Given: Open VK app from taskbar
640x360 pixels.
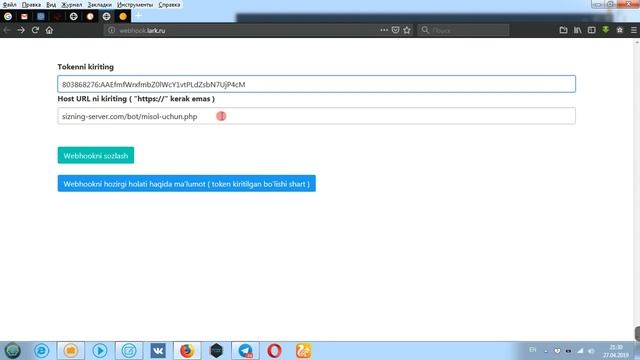Looking at the screenshot, I should tap(158, 351).
